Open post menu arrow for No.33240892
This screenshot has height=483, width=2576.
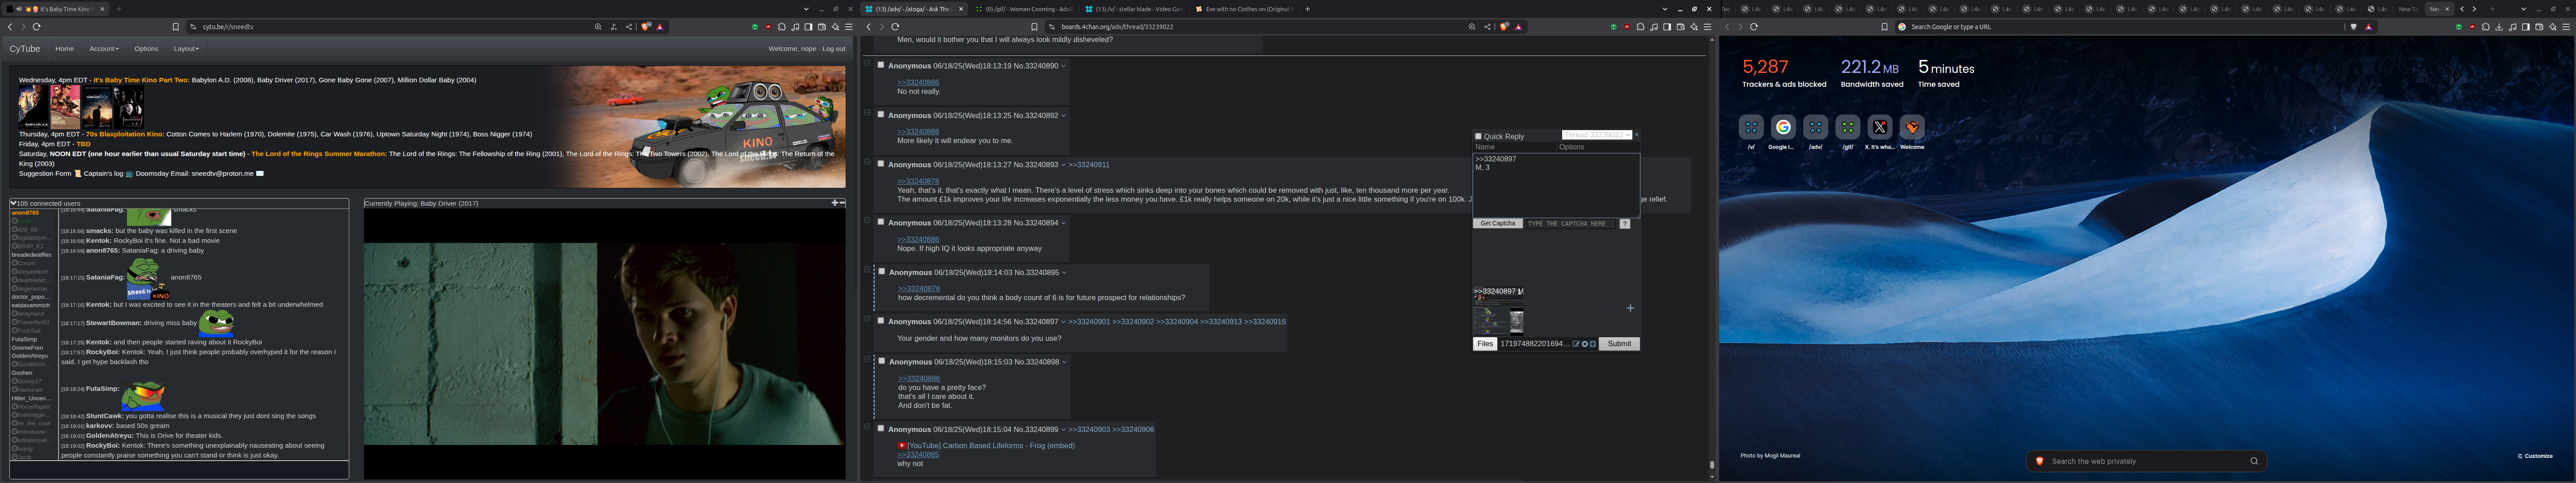[1063, 115]
